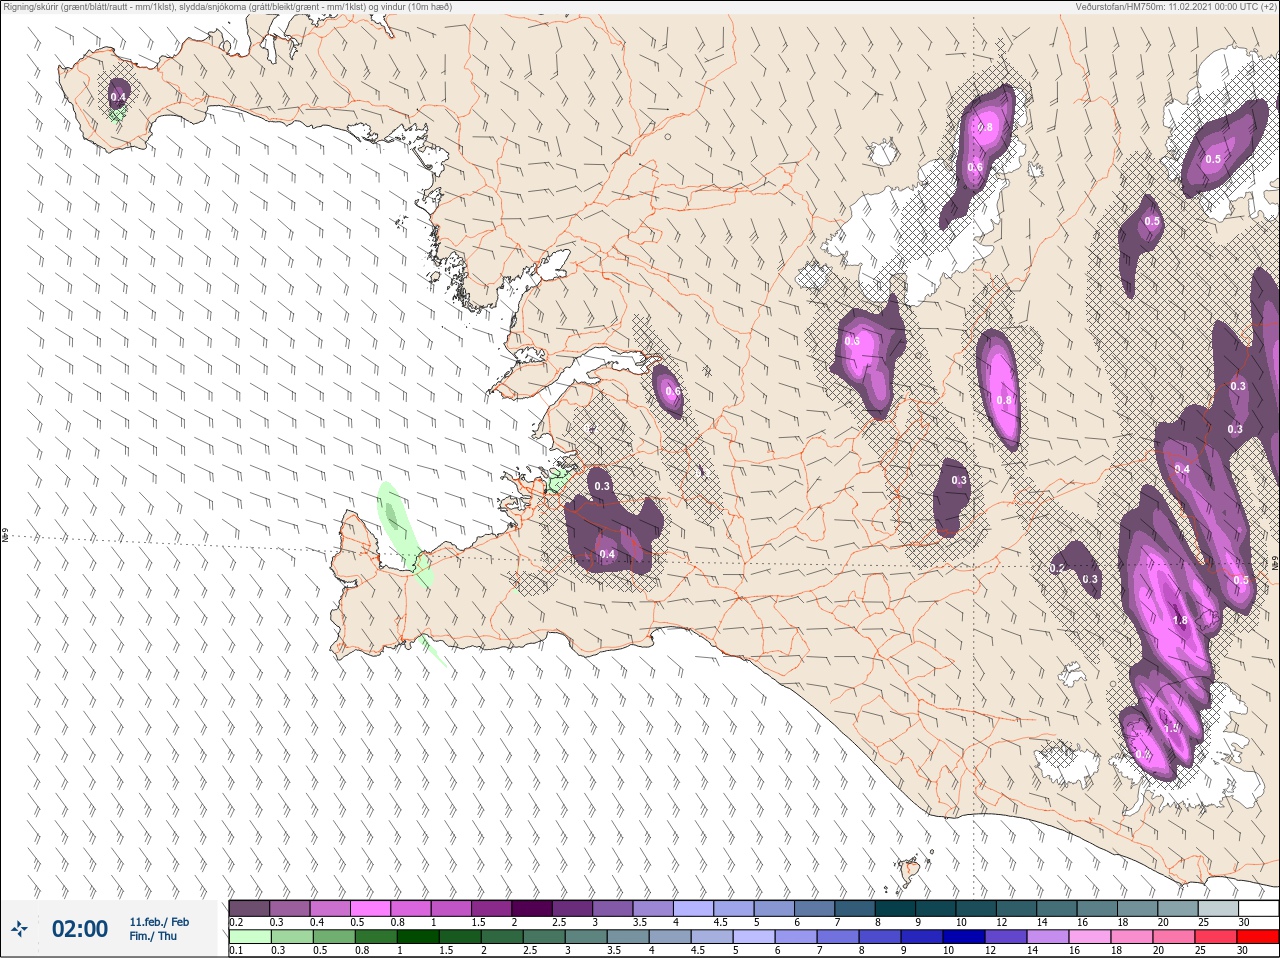Click the 1.8 precipitation value on the map
Image resolution: width=1280 pixels, height=958 pixels.
pos(1180,620)
